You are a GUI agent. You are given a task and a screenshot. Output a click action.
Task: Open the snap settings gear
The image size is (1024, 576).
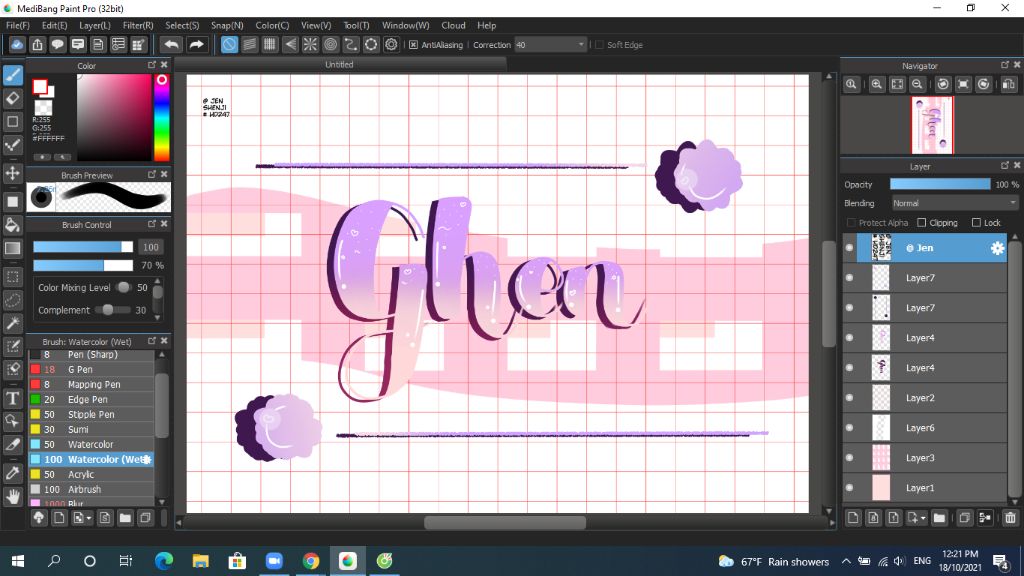(x=391, y=44)
